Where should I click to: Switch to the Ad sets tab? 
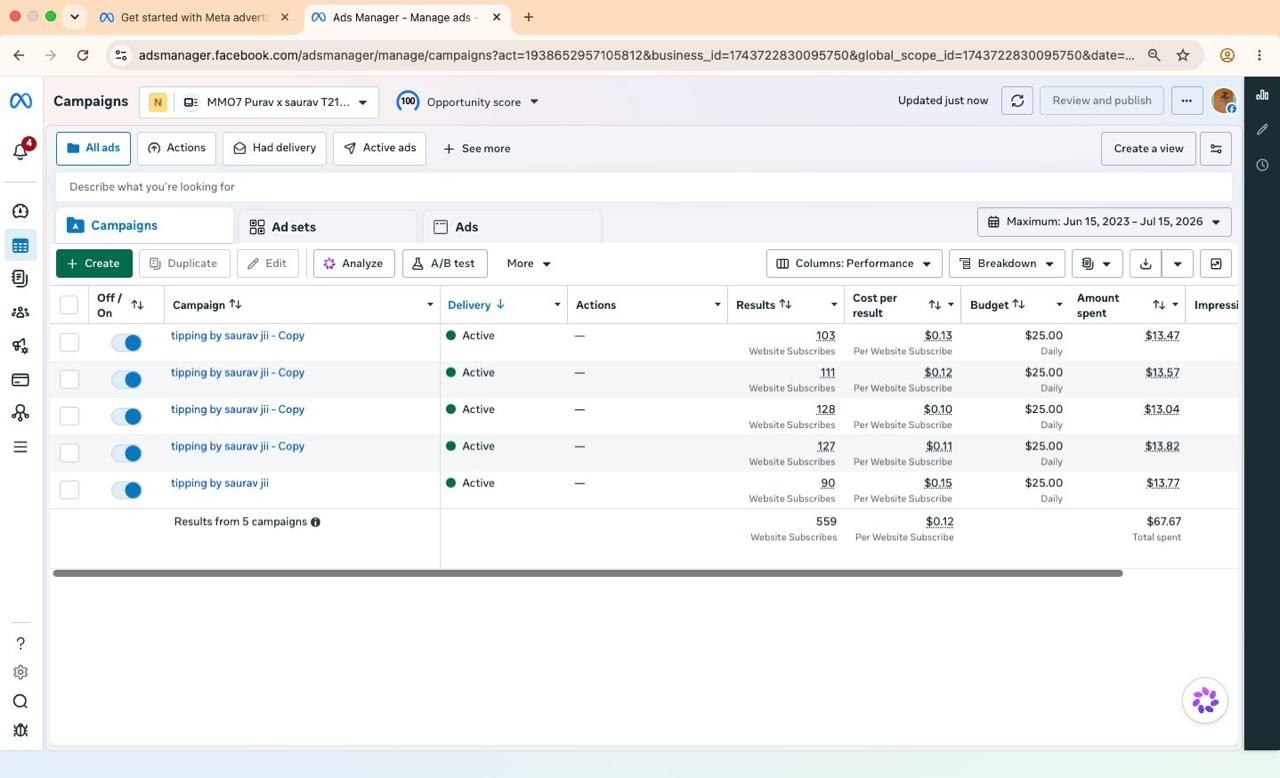coord(327,227)
